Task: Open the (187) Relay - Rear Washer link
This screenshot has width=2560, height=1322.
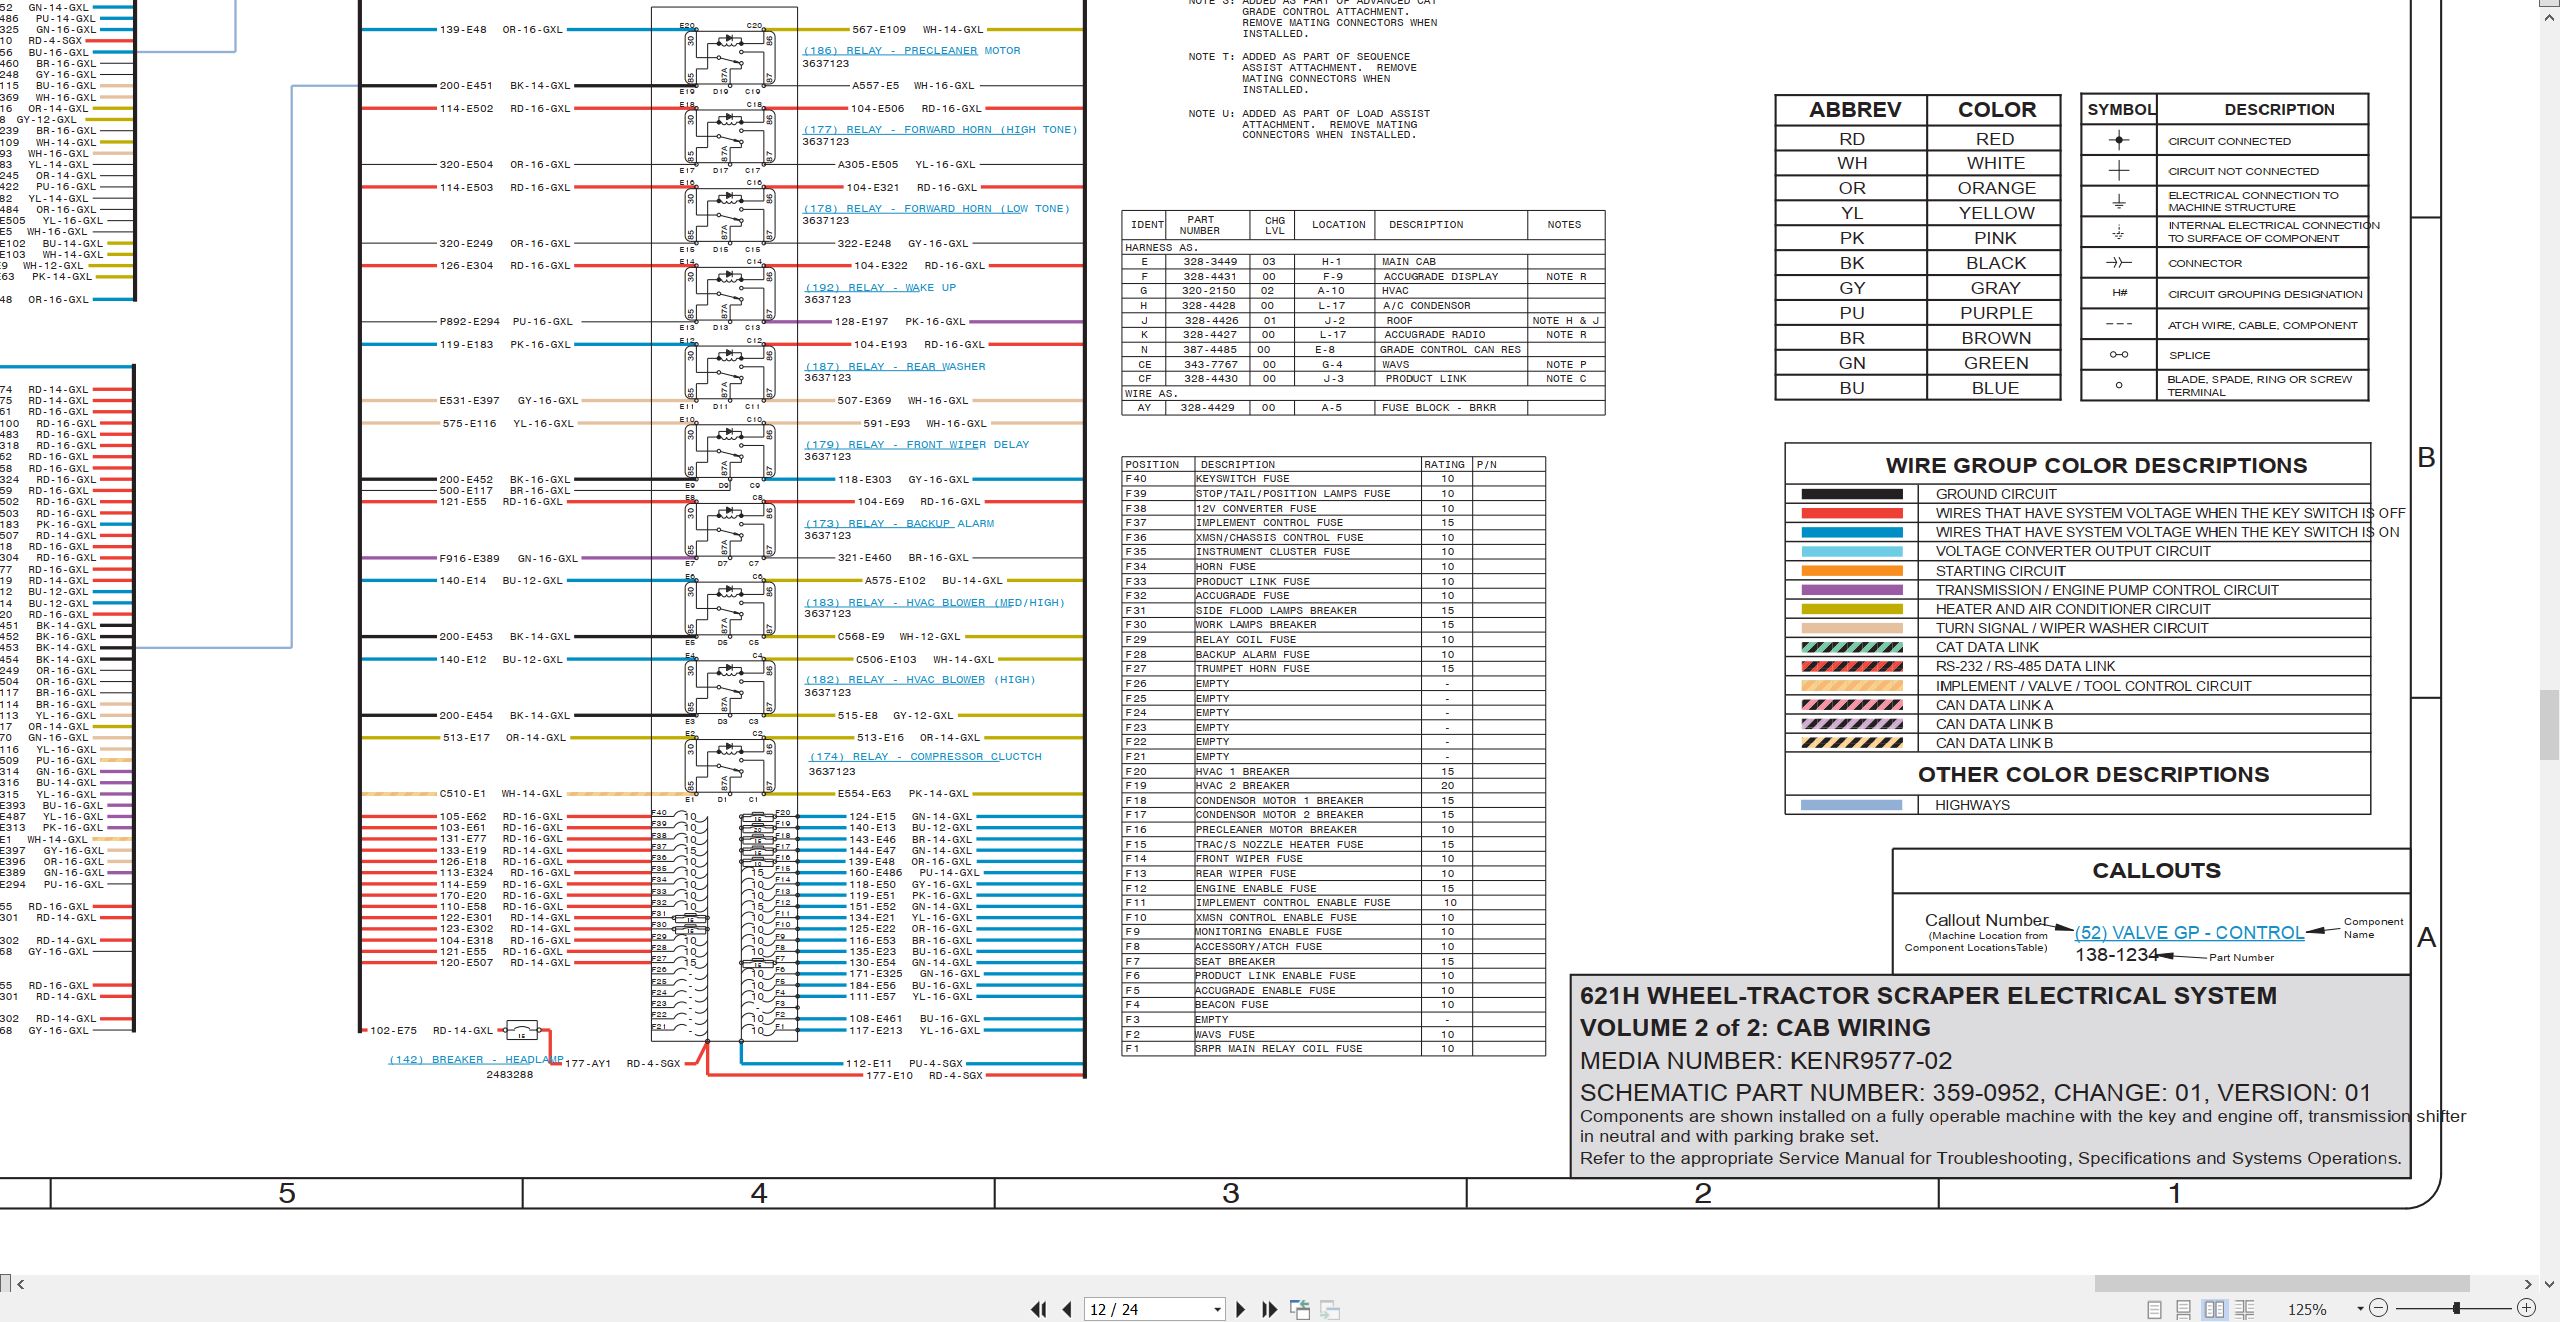Action: coord(895,367)
